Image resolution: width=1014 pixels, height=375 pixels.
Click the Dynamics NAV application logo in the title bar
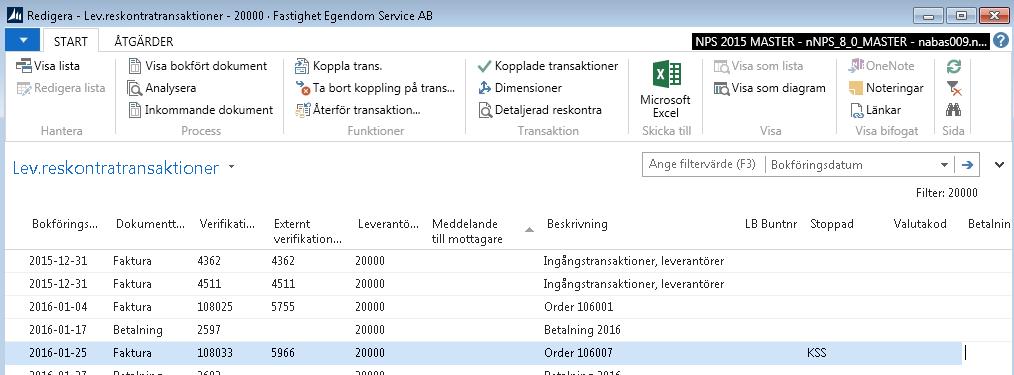click(14, 15)
